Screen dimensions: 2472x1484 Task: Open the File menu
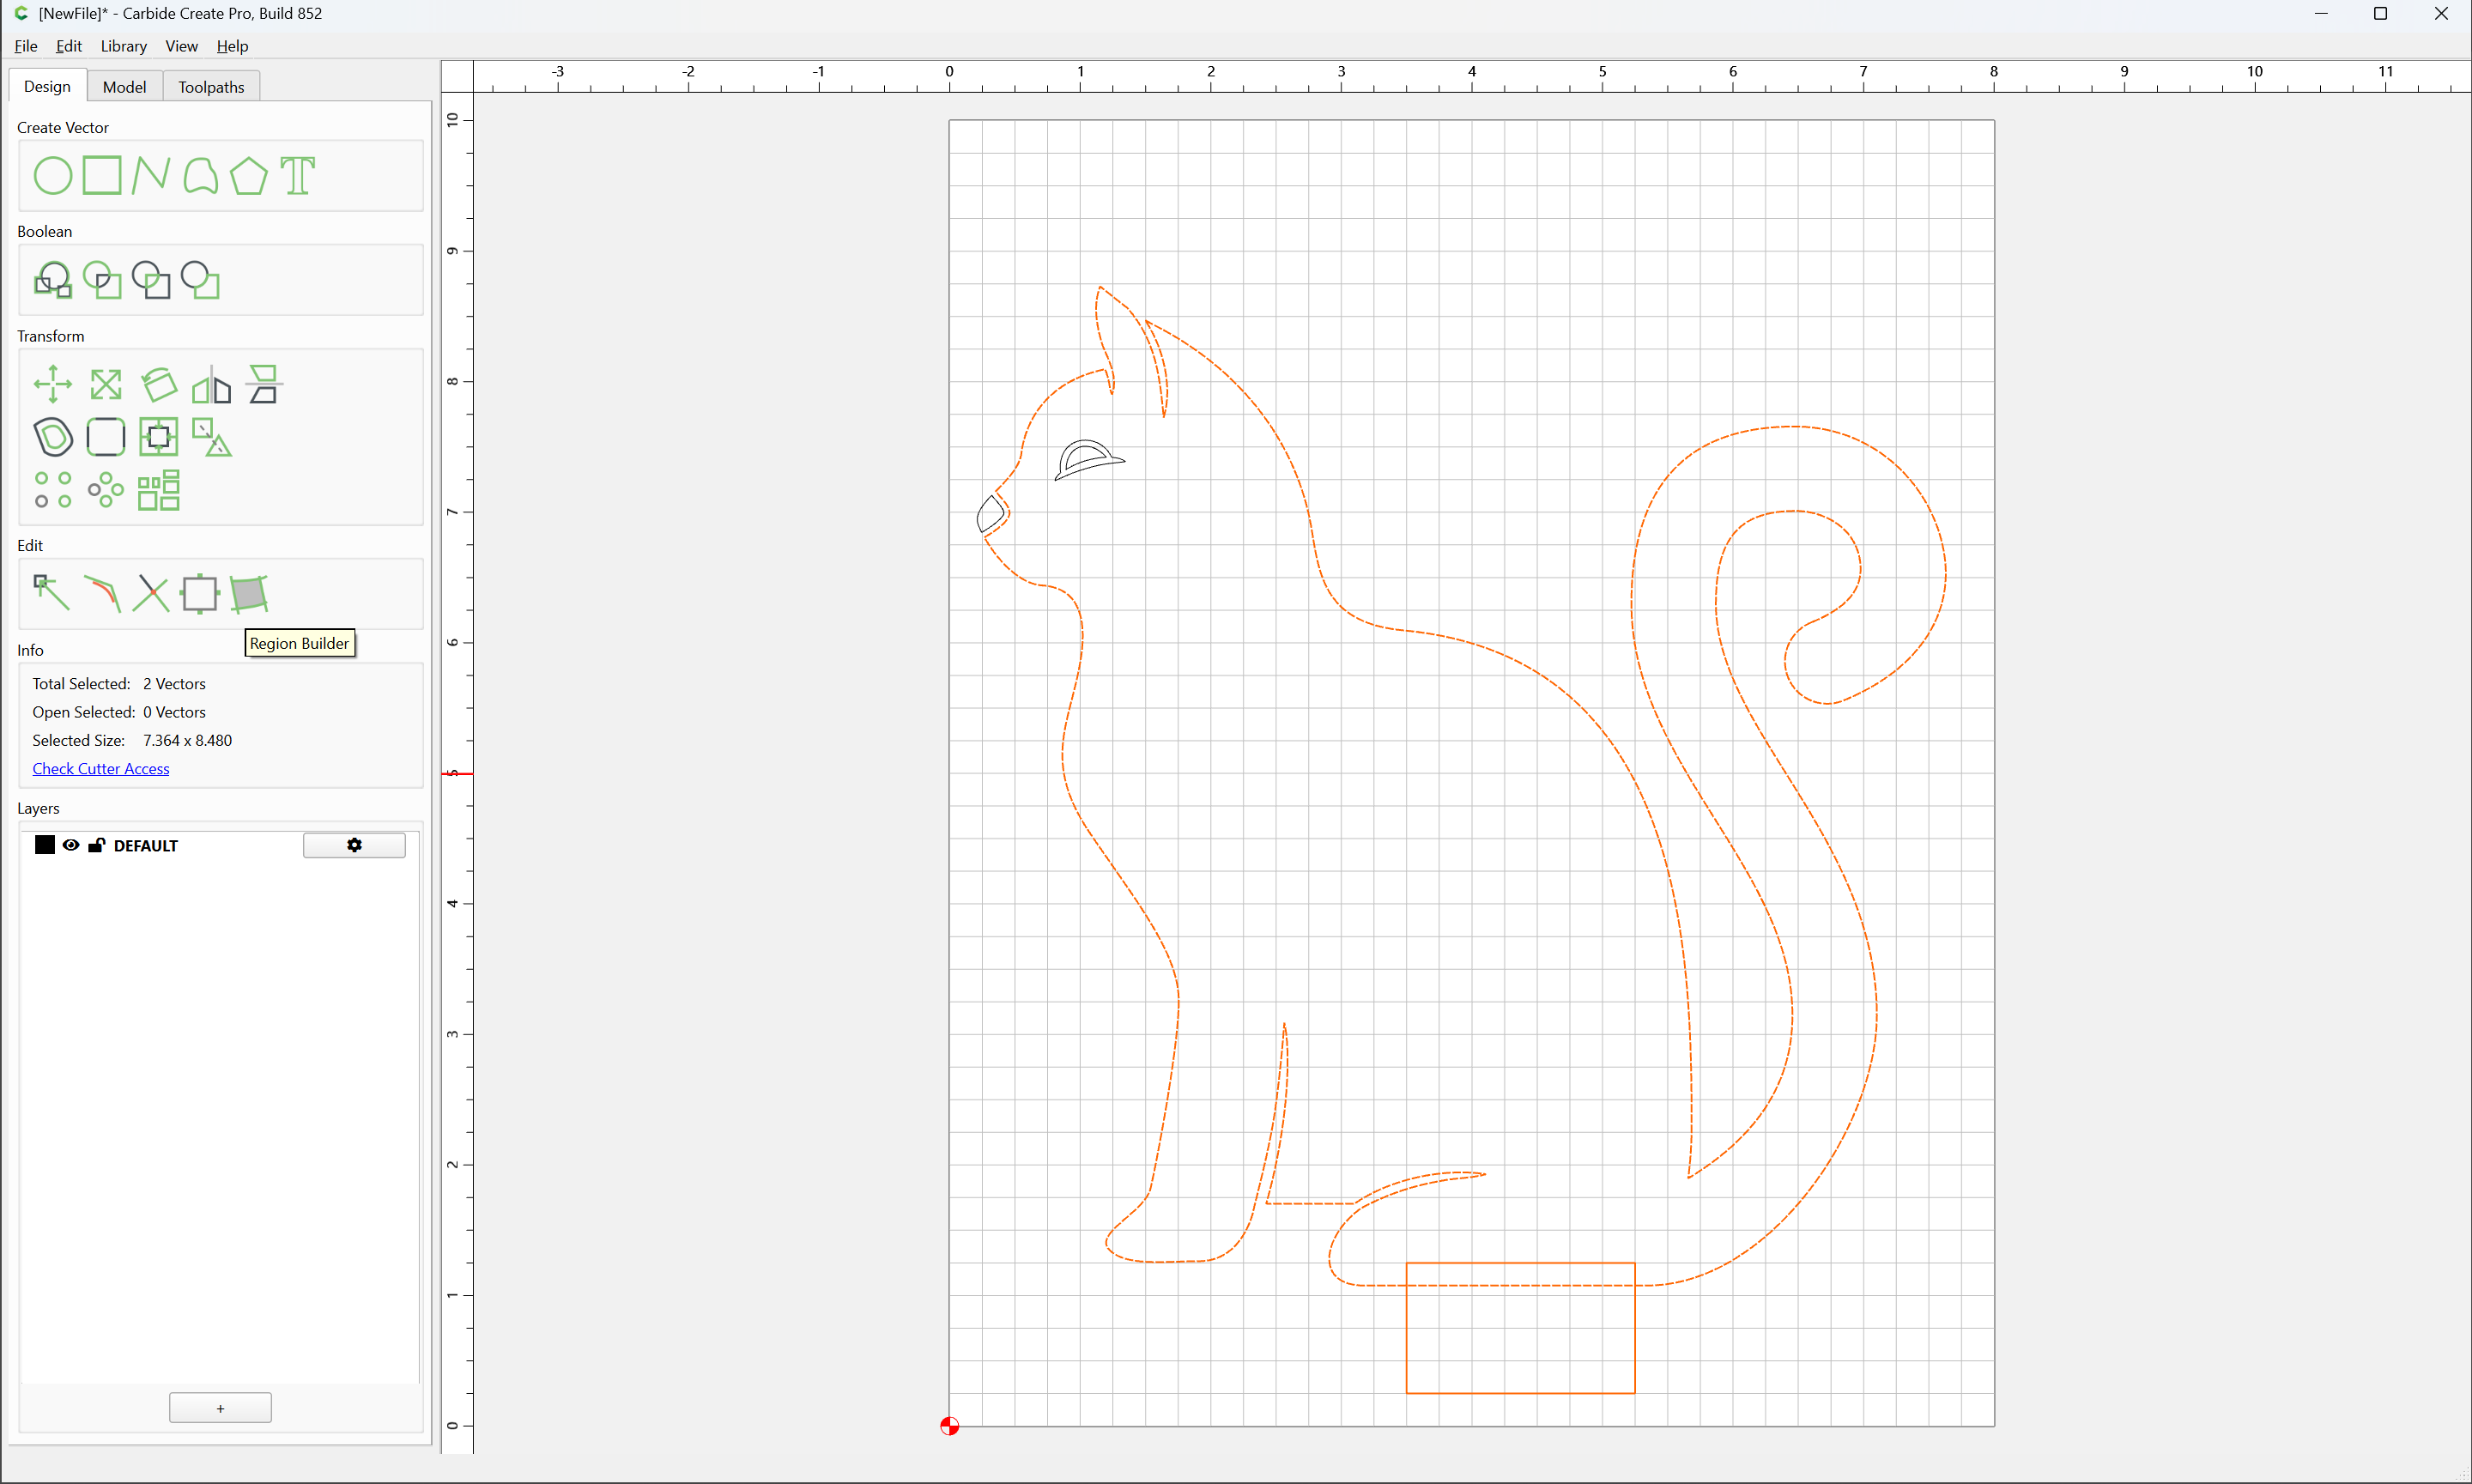pos(26,46)
